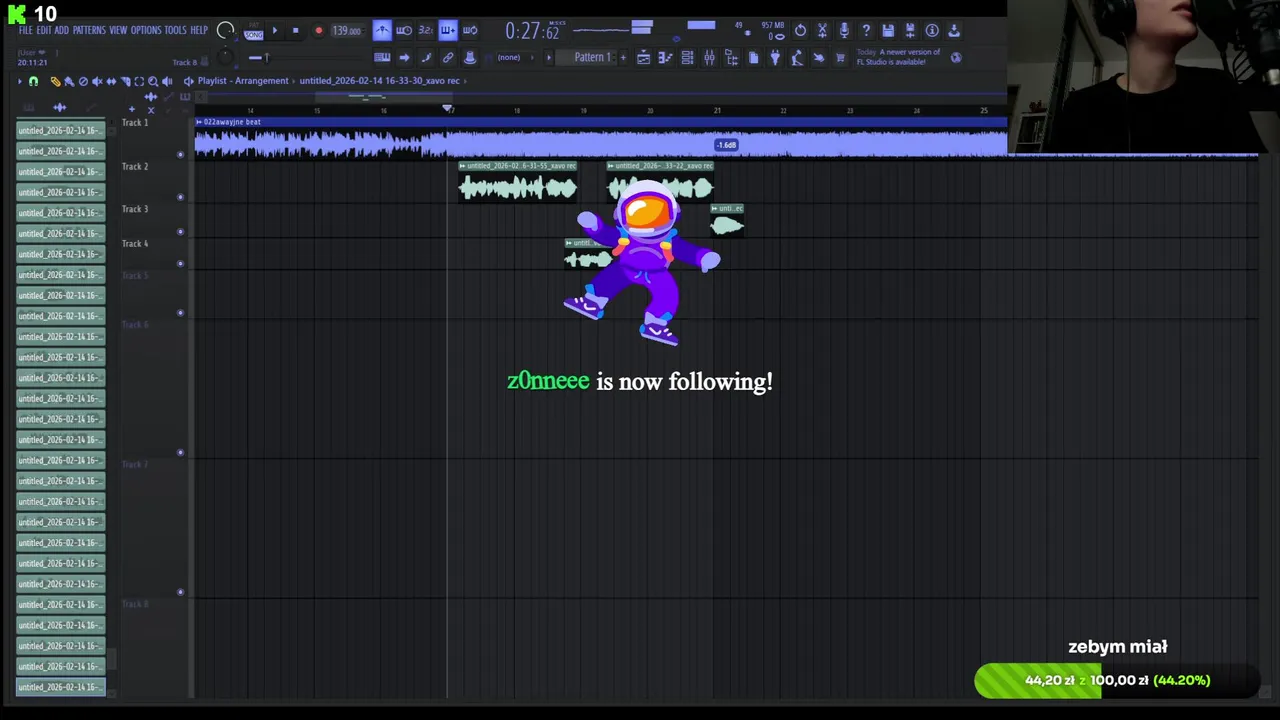Click the download content library icon
Image resolution: width=1280 pixels, height=720 pixels.
pos(954,31)
